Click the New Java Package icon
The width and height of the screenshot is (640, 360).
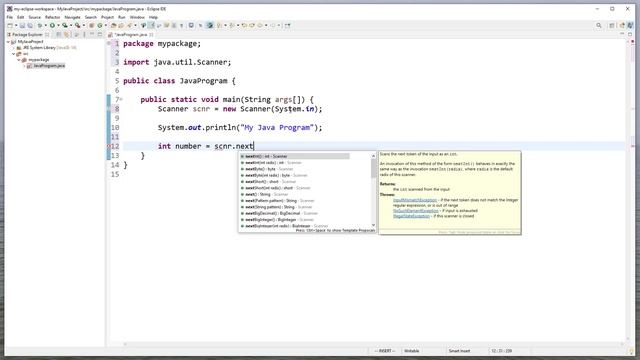tap(91, 25)
